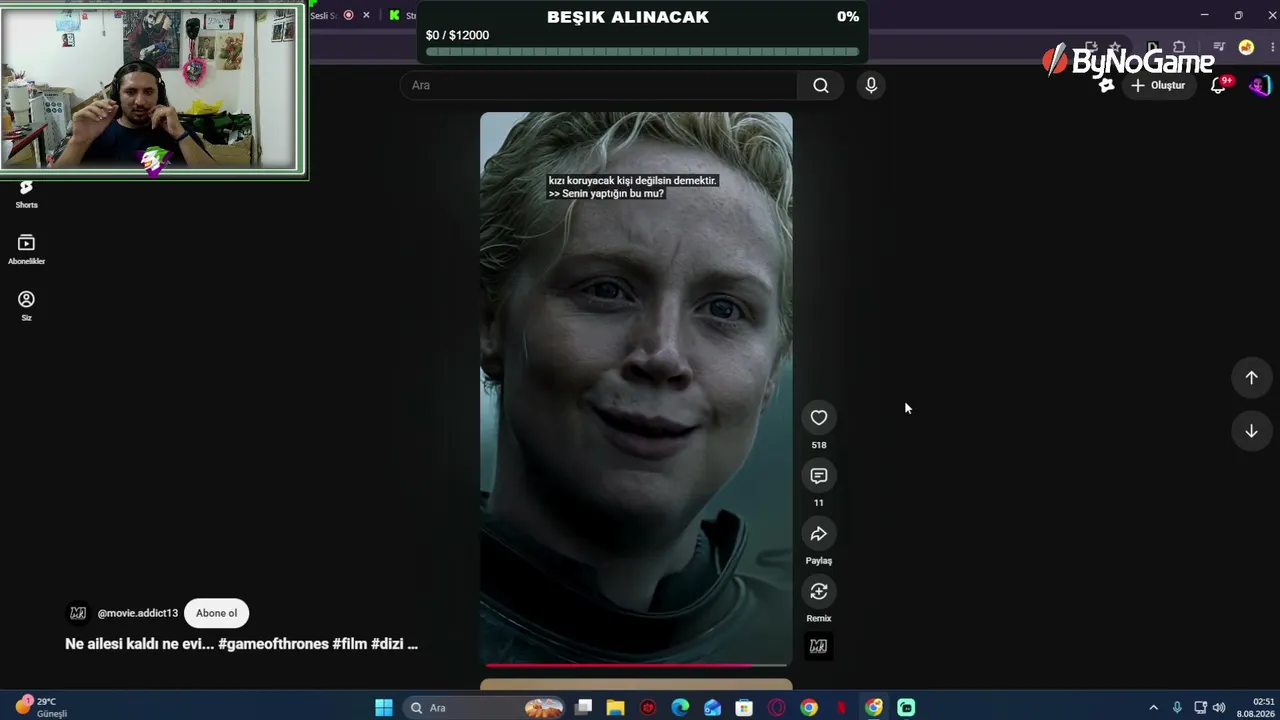The image size is (1280, 720).
Task: Like the Short with 518 likes
Action: [819, 418]
